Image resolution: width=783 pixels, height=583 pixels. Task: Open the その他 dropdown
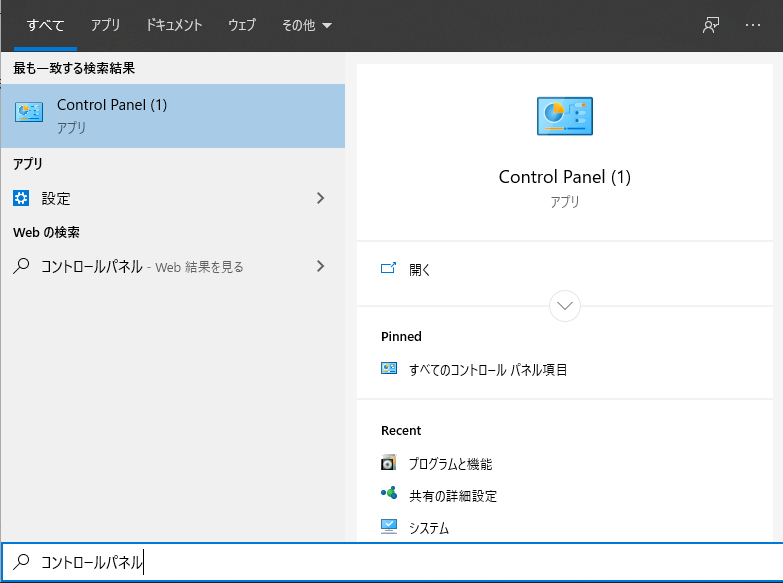pos(307,25)
